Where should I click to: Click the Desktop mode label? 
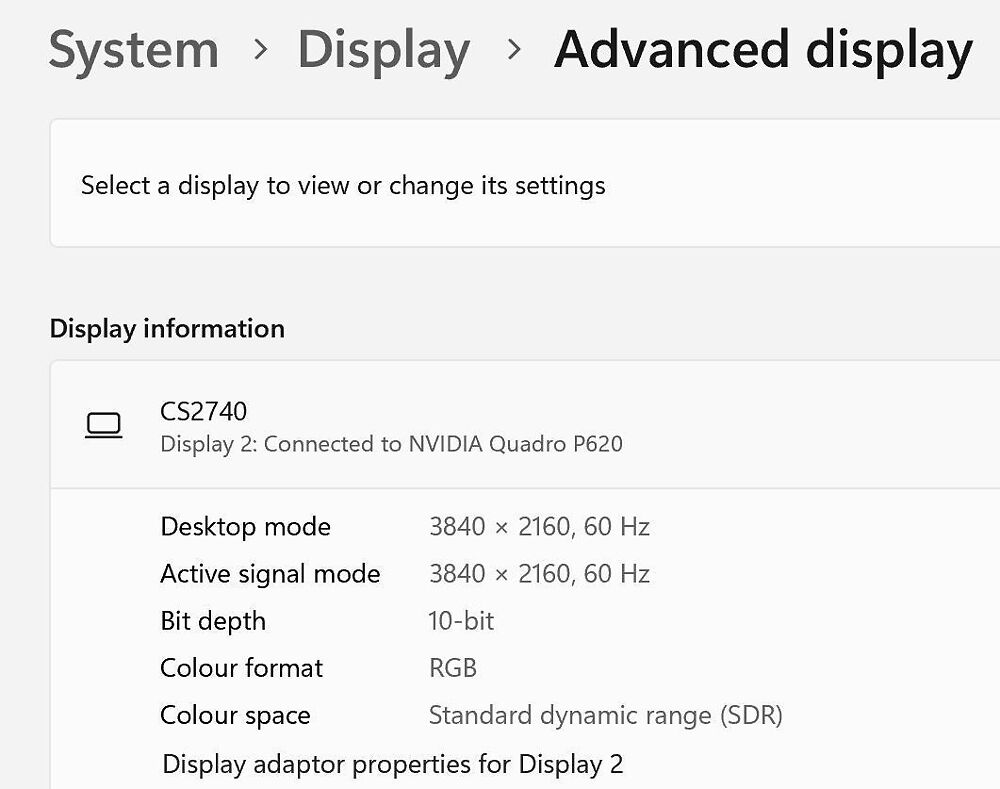point(245,527)
